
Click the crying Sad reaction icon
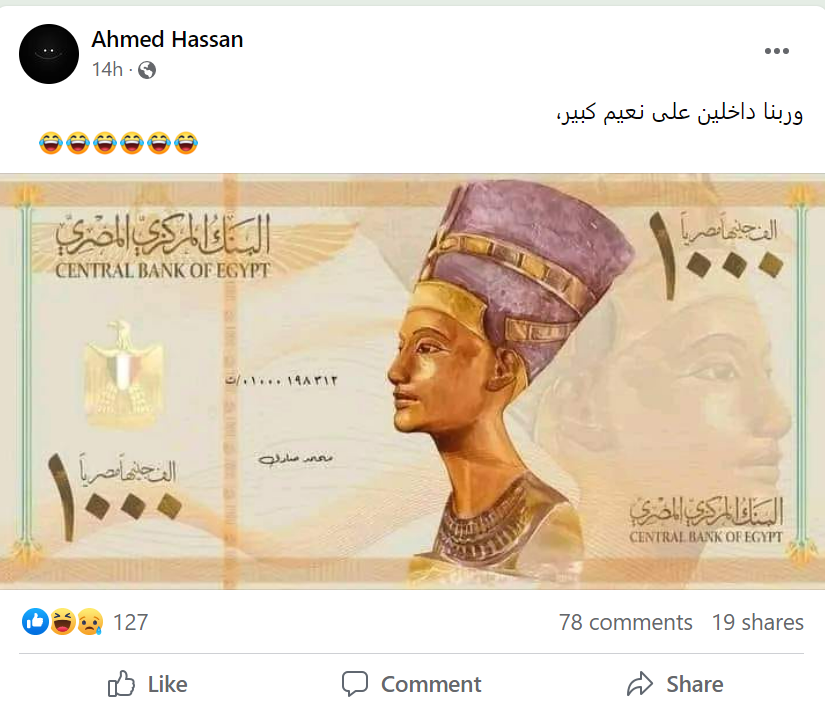pos(90,622)
